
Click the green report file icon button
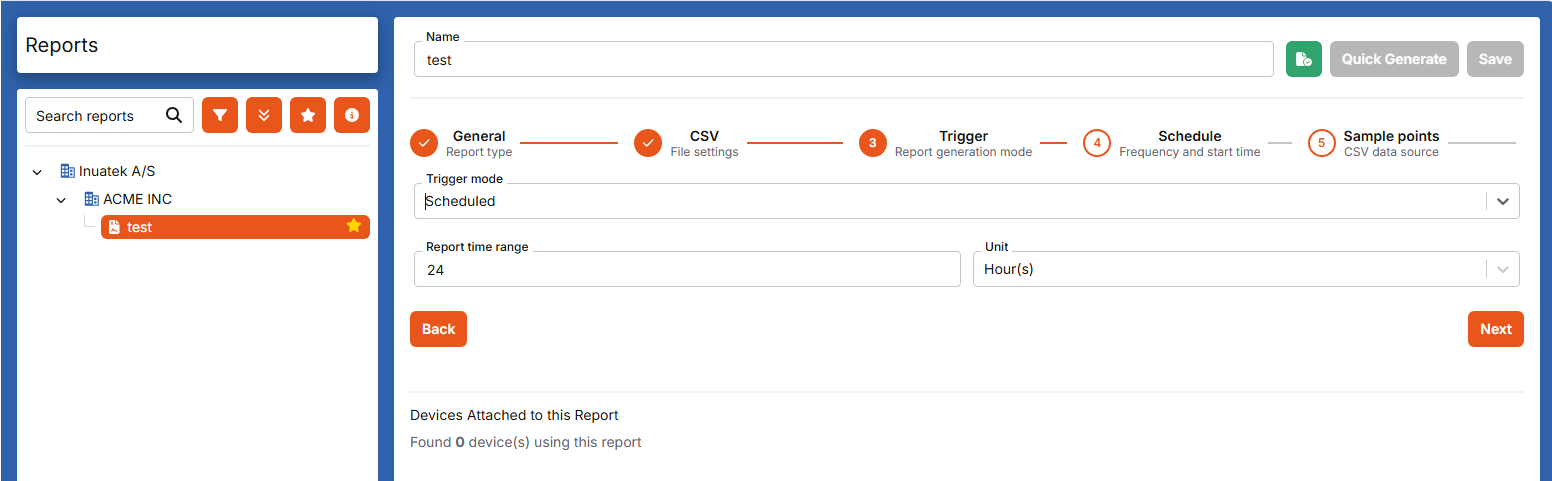(x=1304, y=59)
